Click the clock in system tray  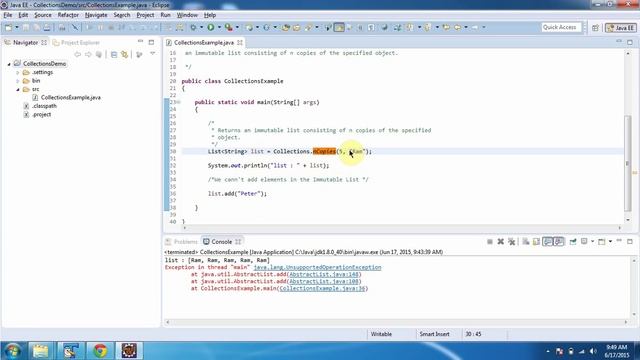[616, 351]
